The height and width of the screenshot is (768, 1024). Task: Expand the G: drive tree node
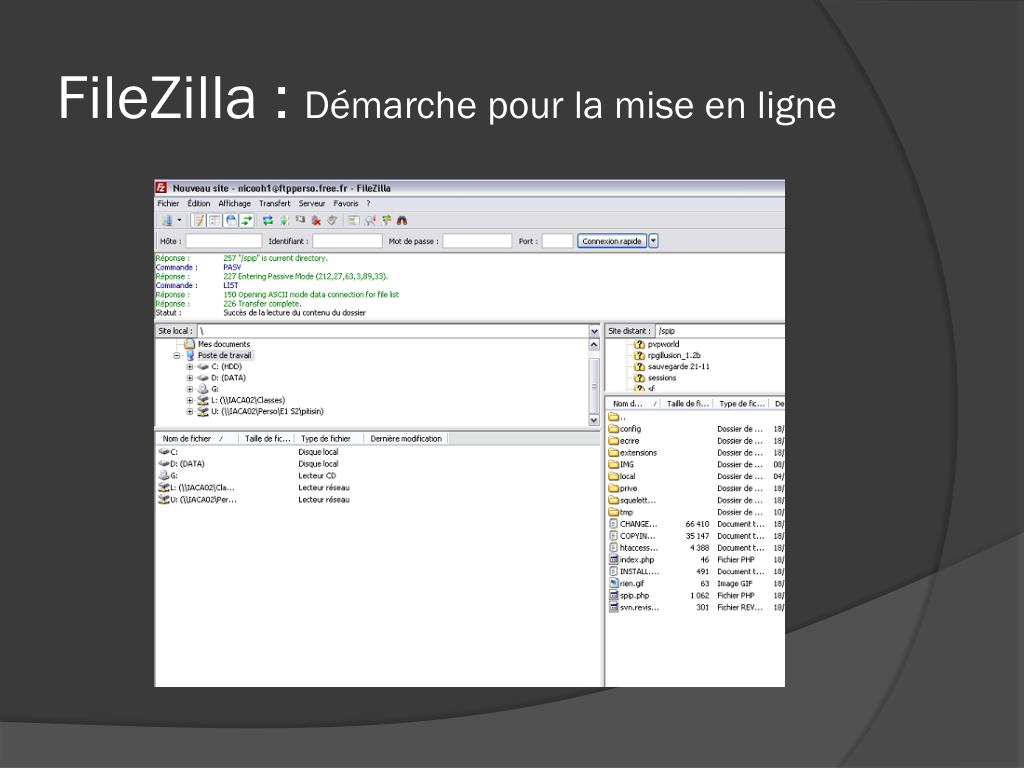coord(190,389)
